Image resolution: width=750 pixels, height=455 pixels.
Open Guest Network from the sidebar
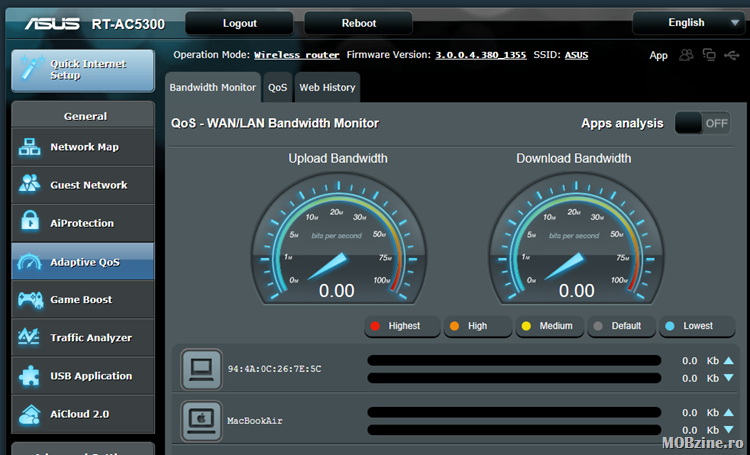pyautogui.click(x=83, y=185)
